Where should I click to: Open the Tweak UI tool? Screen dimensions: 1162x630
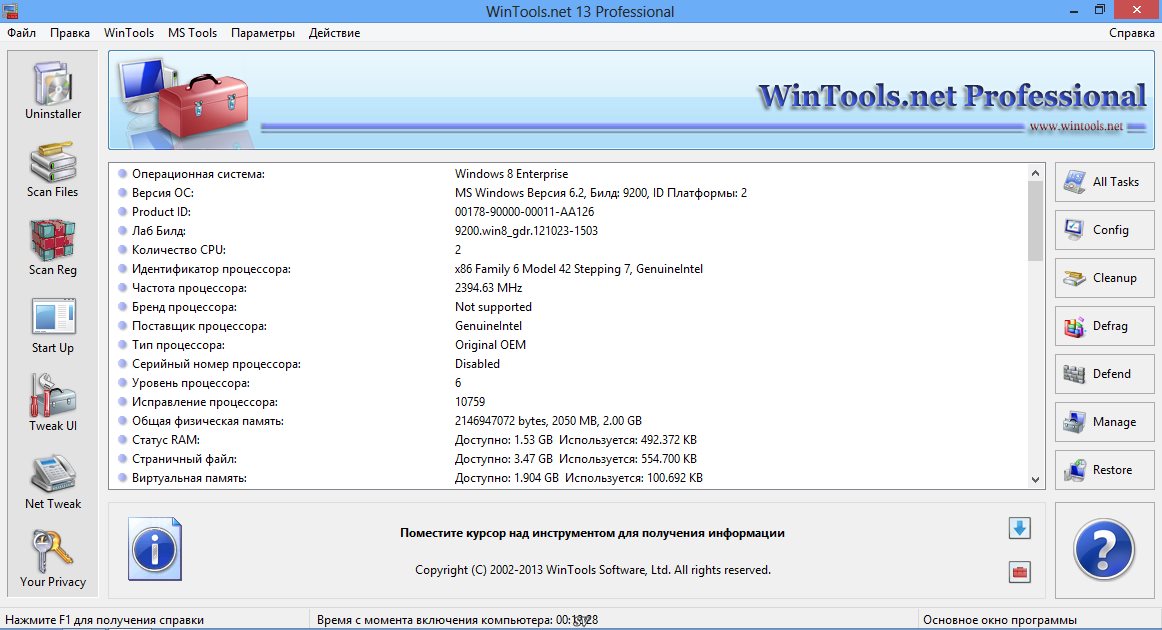53,403
